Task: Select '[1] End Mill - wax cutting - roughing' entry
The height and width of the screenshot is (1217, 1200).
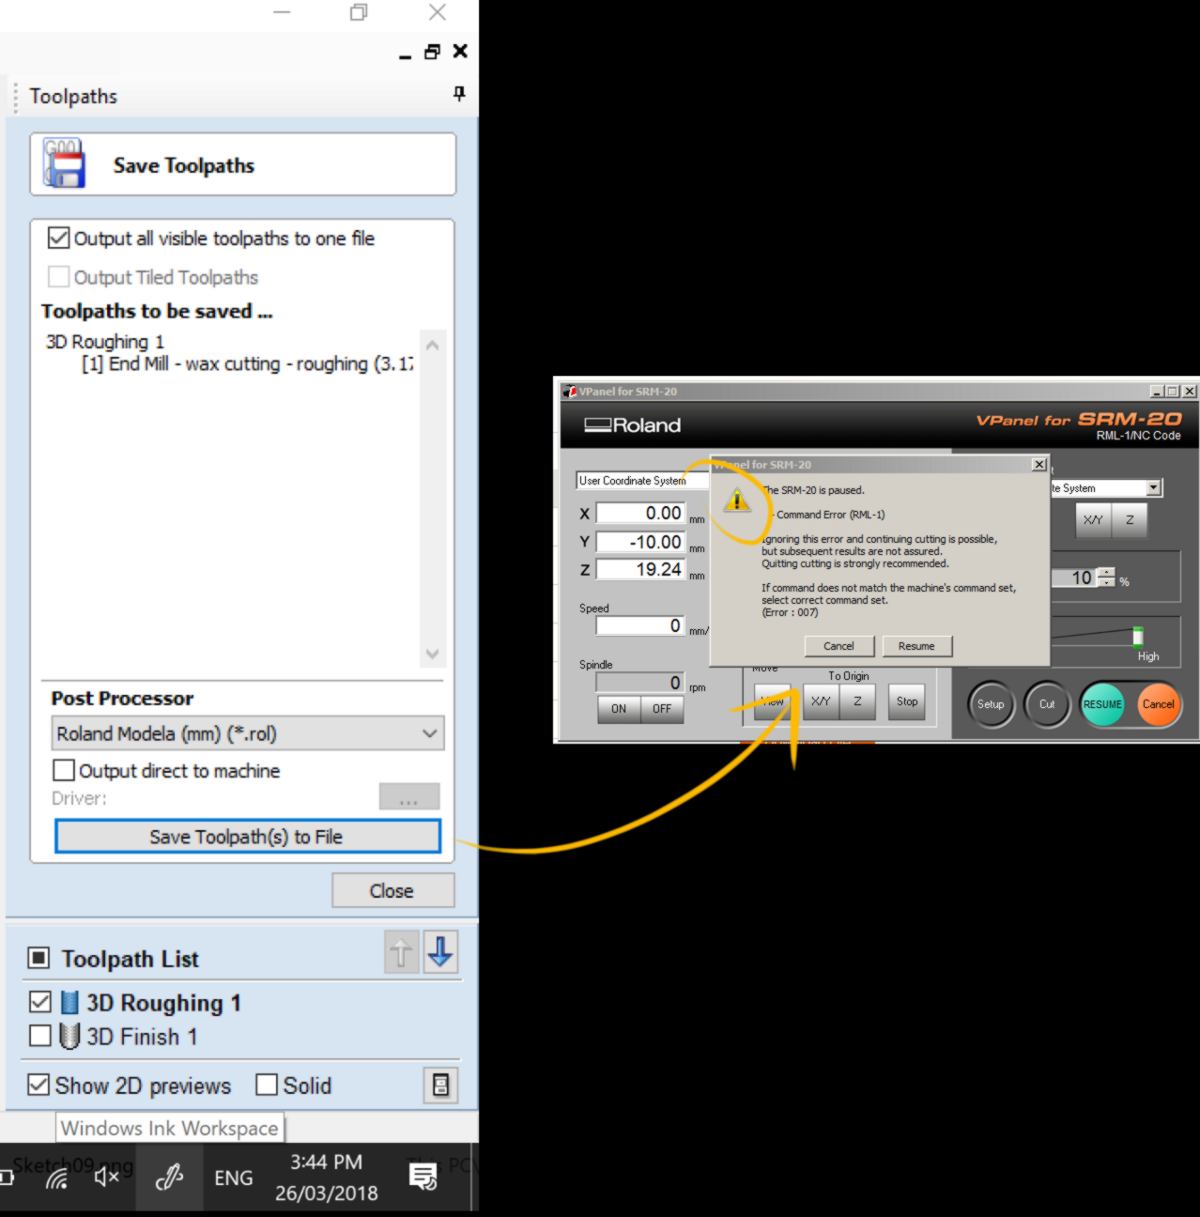Action: pos(247,364)
